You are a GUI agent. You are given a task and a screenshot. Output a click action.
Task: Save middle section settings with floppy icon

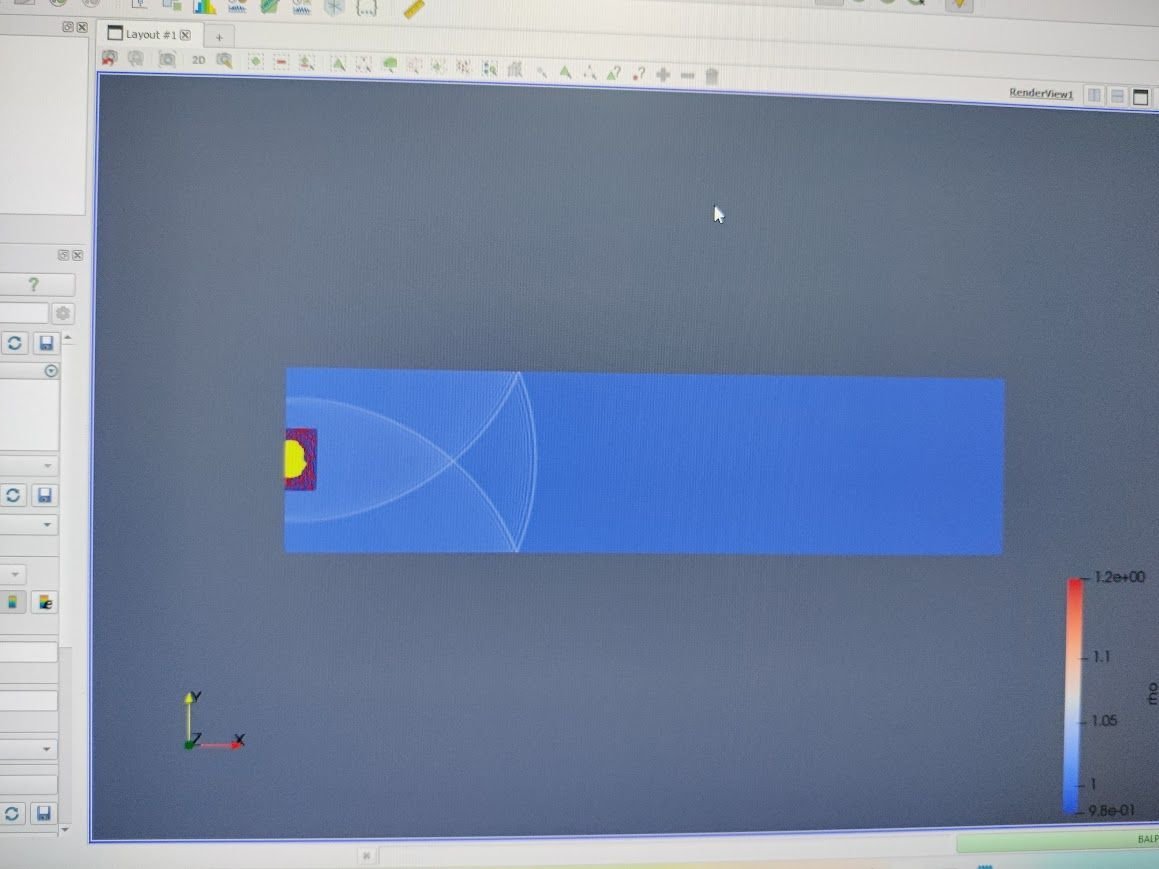click(44, 495)
